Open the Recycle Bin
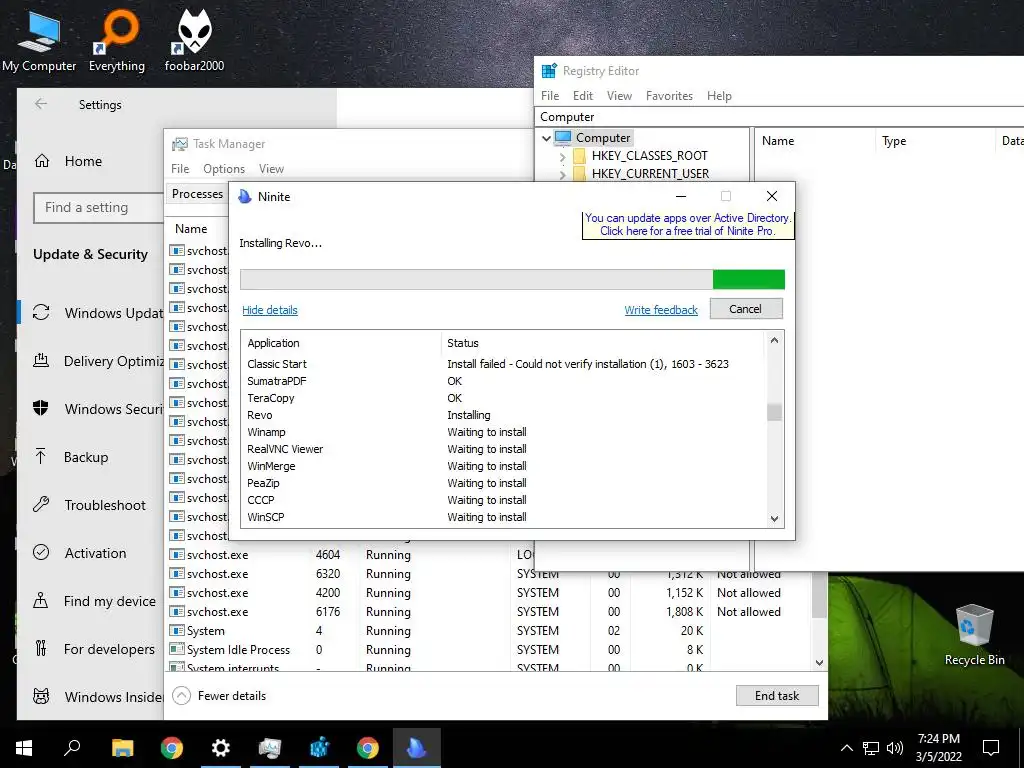The width and height of the screenshot is (1024, 768). pos(974,635)
